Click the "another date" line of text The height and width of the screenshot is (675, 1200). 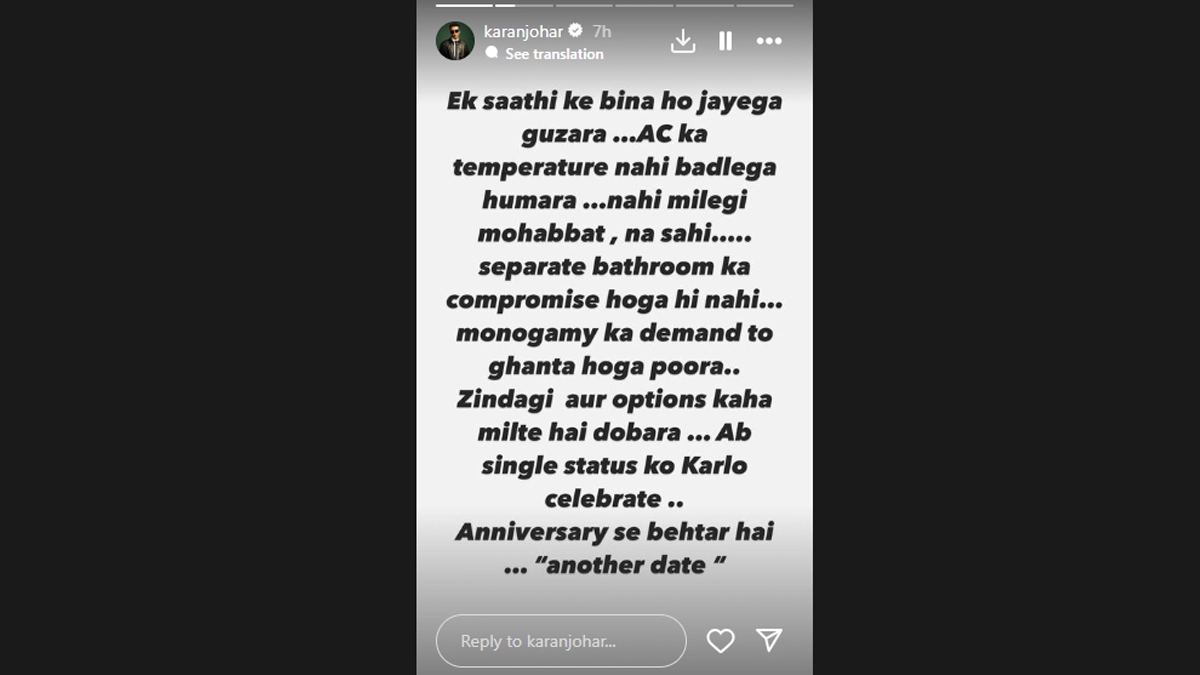click(x=614, y=565)
